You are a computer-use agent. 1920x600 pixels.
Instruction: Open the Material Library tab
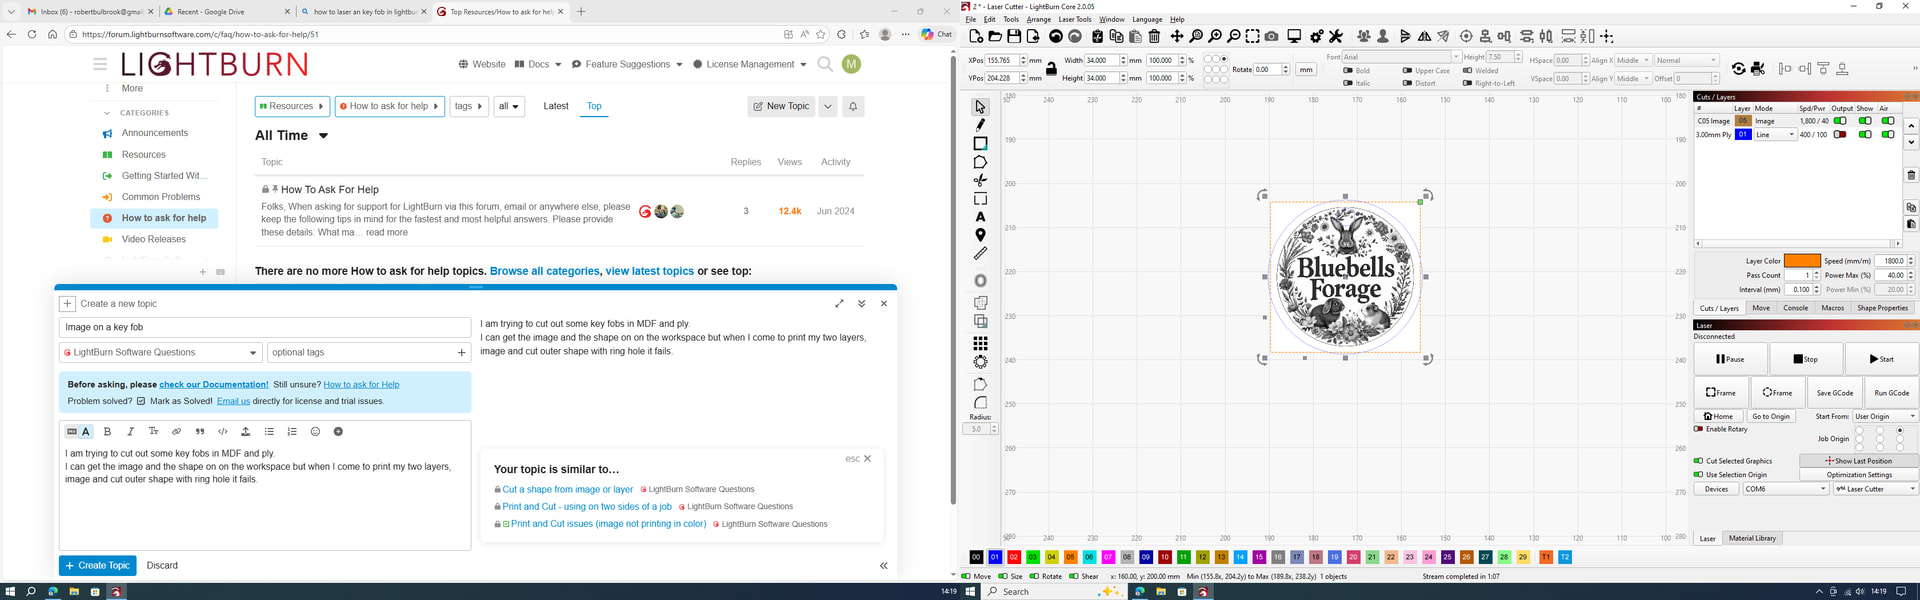[1753, 538]
